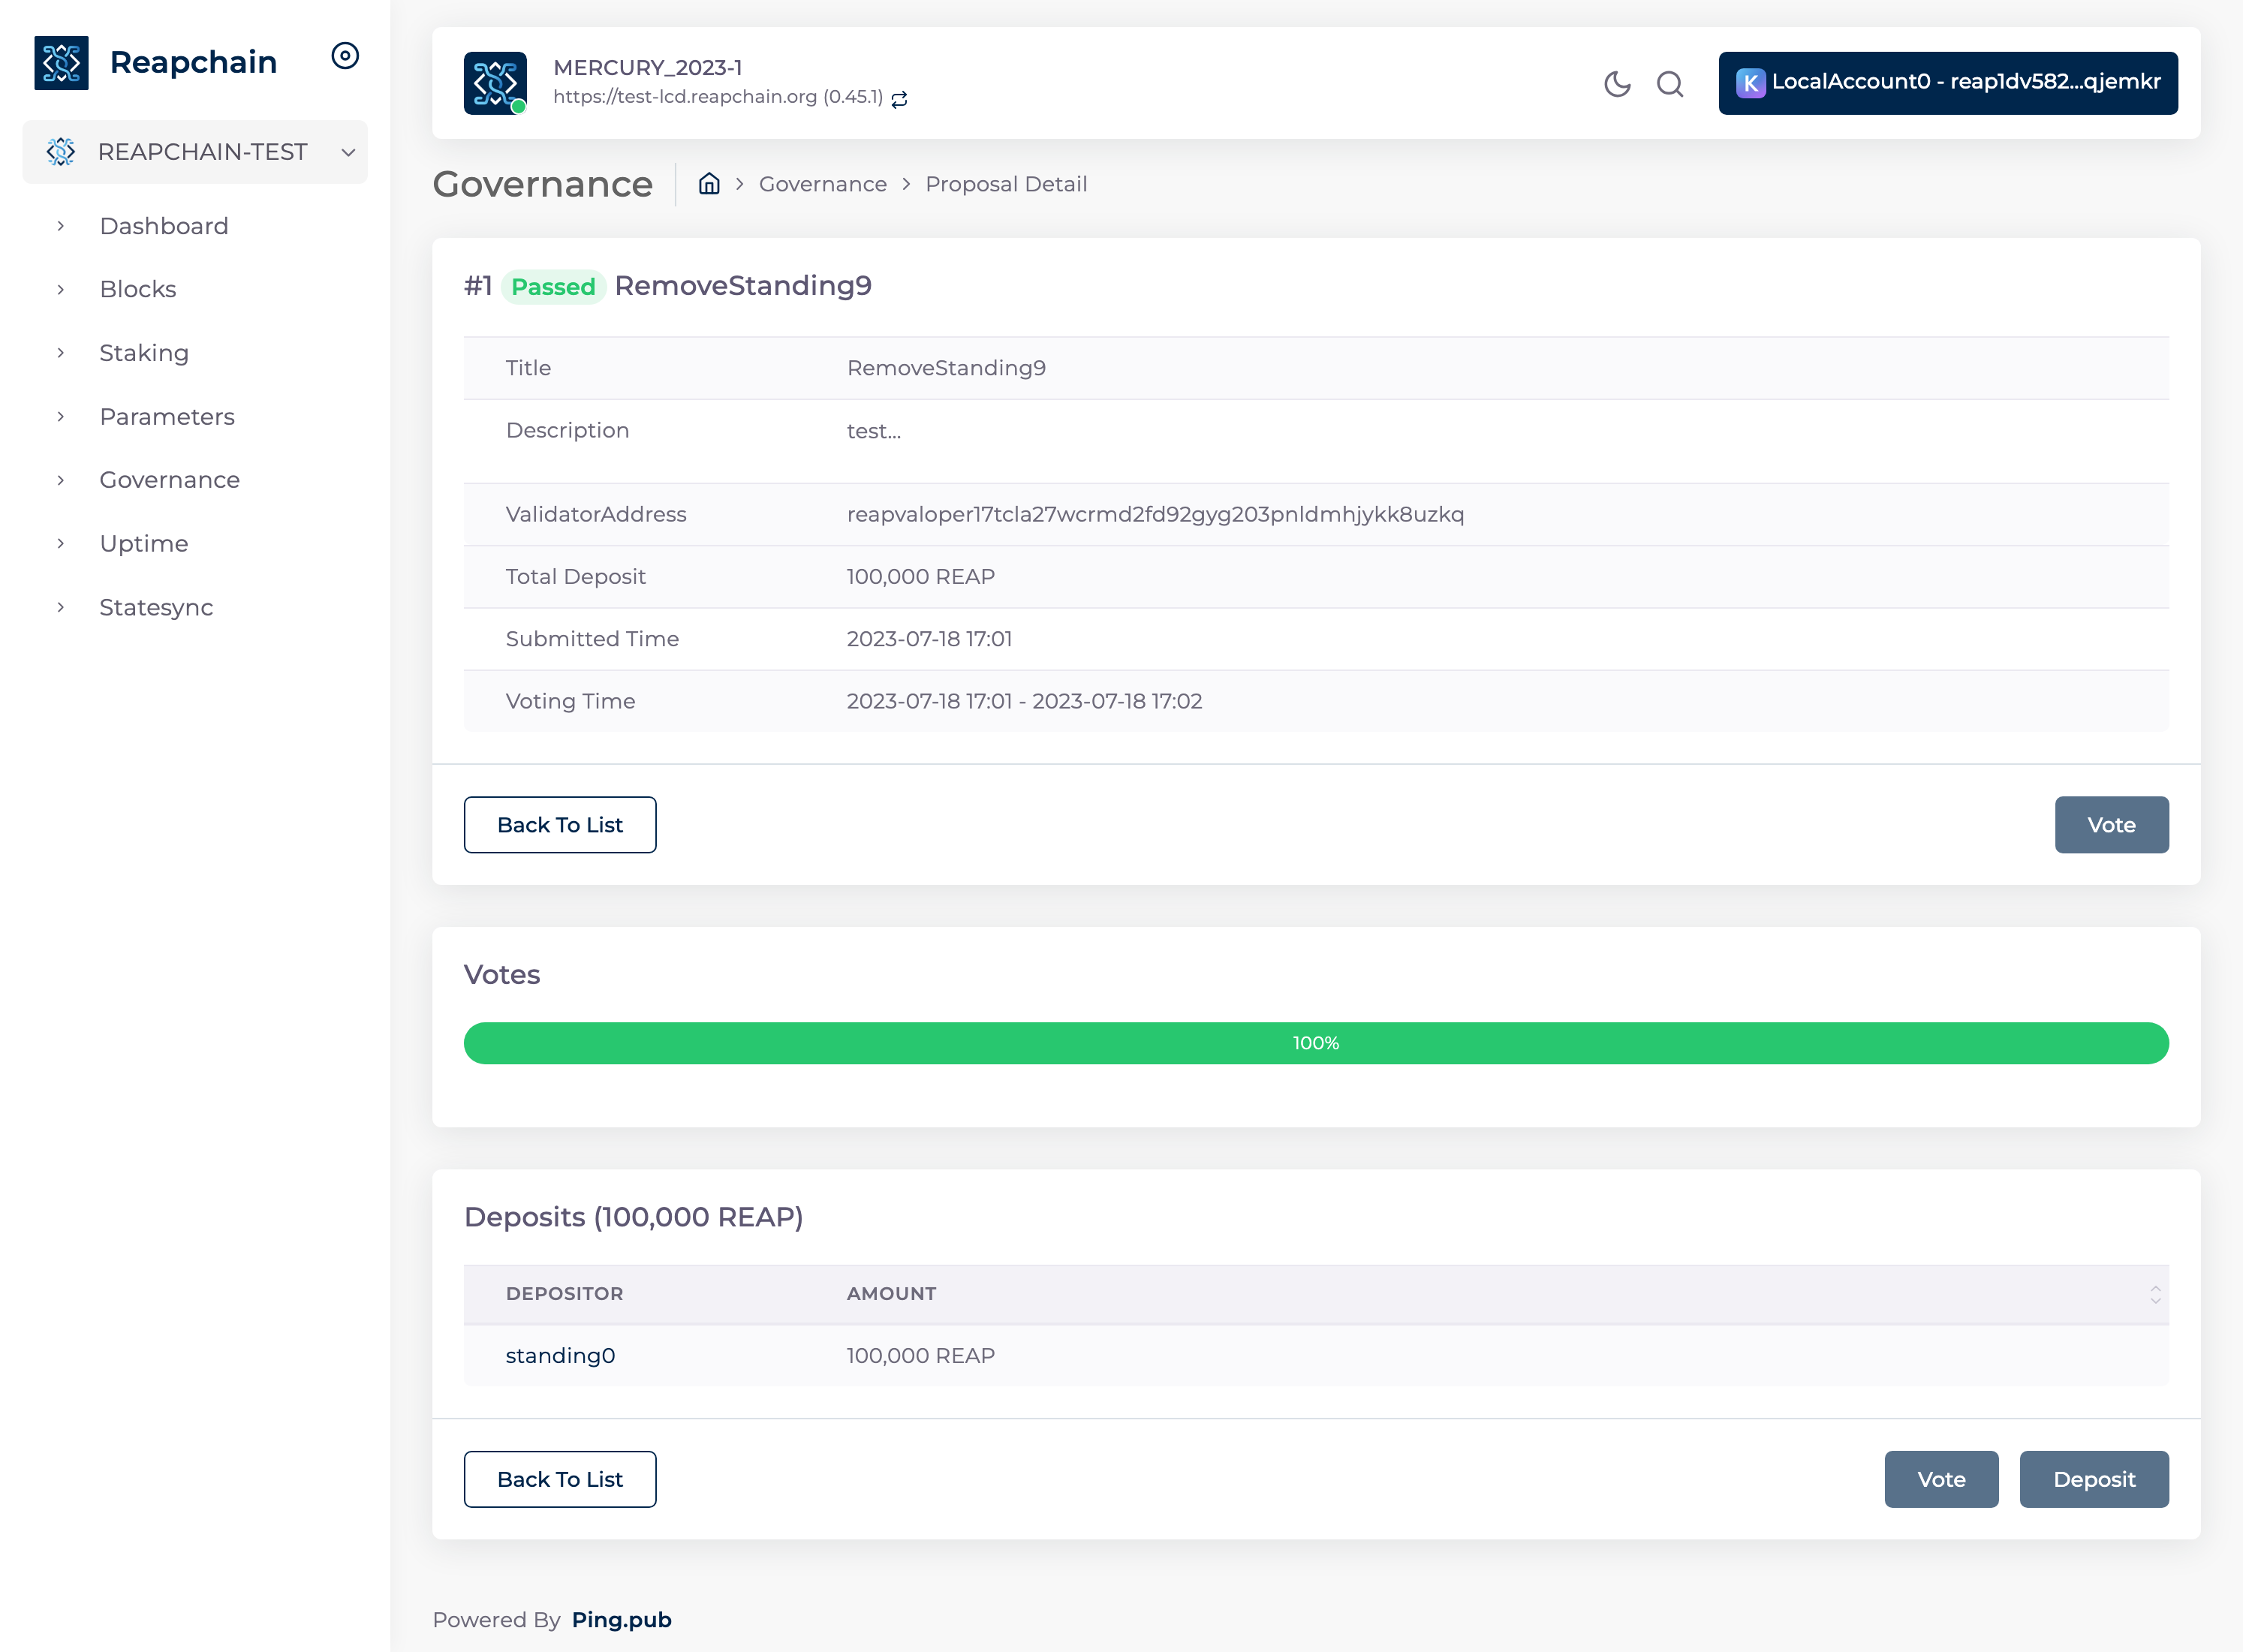The image size is (2243, 1652).
Task: Open the search magnifier icon
Action: tap(1670, 84)
